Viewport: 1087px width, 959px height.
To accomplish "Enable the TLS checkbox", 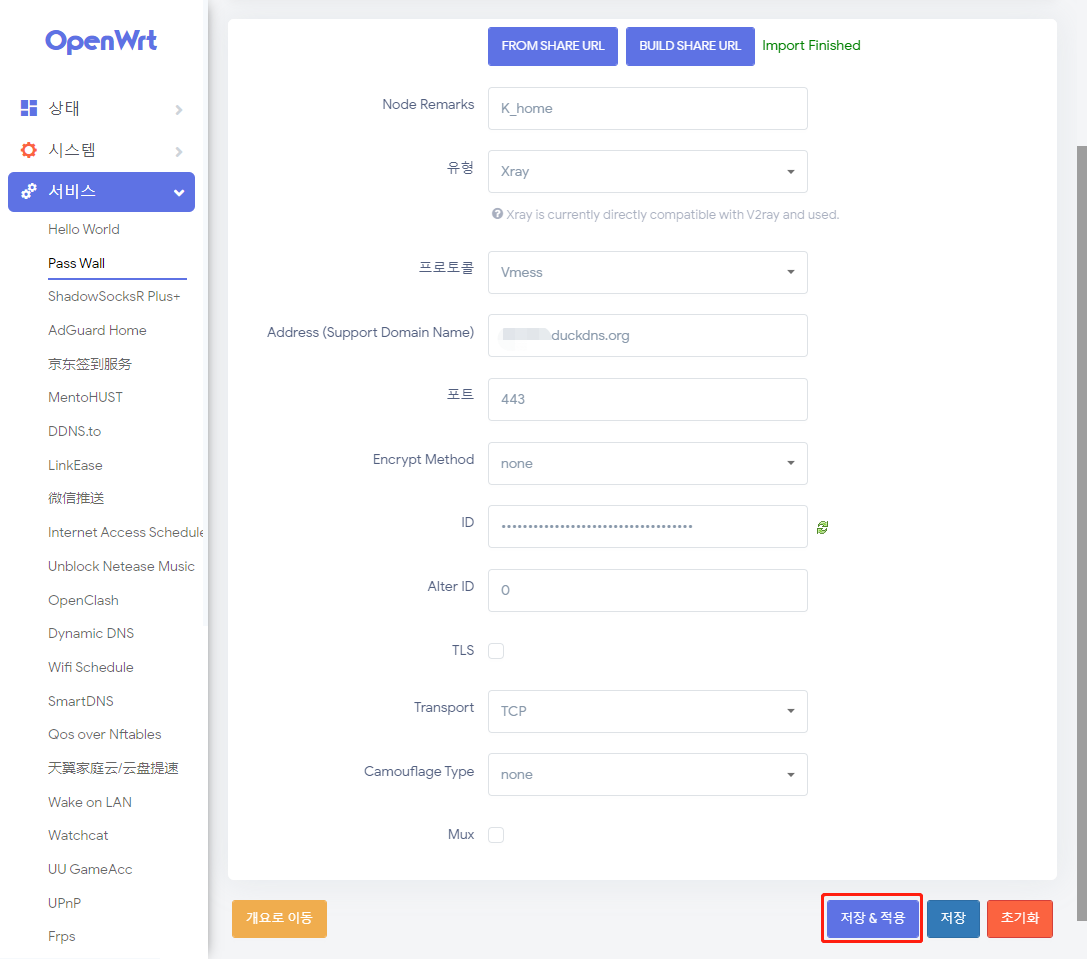I will [496, 650].
